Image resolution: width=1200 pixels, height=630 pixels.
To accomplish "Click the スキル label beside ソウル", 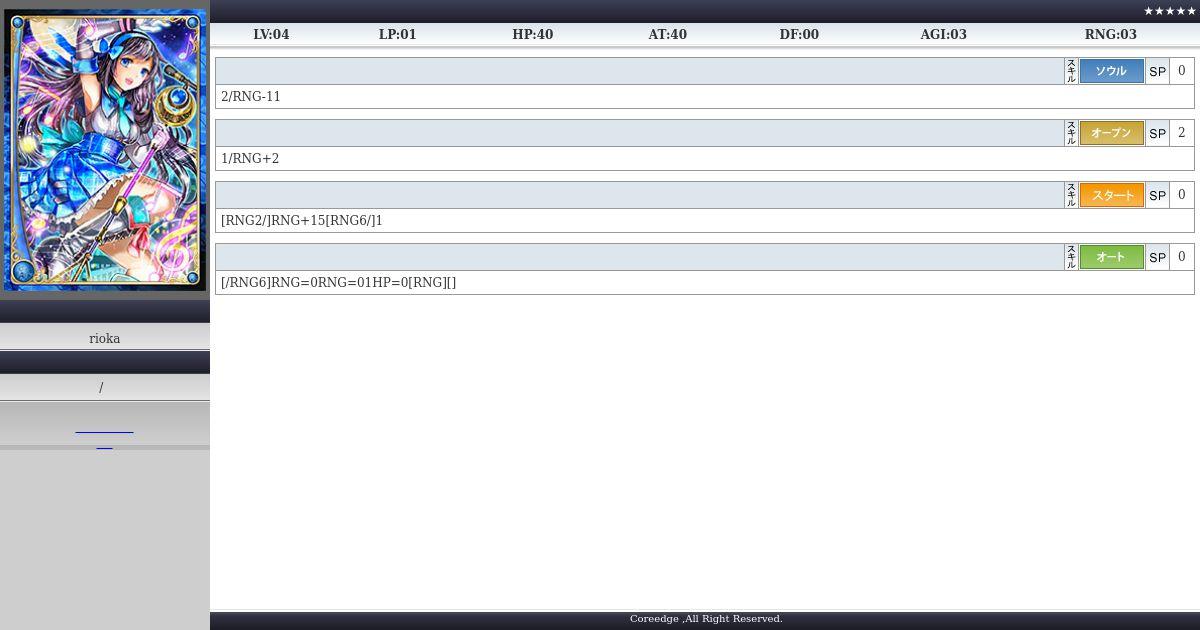I will 1071,71.
